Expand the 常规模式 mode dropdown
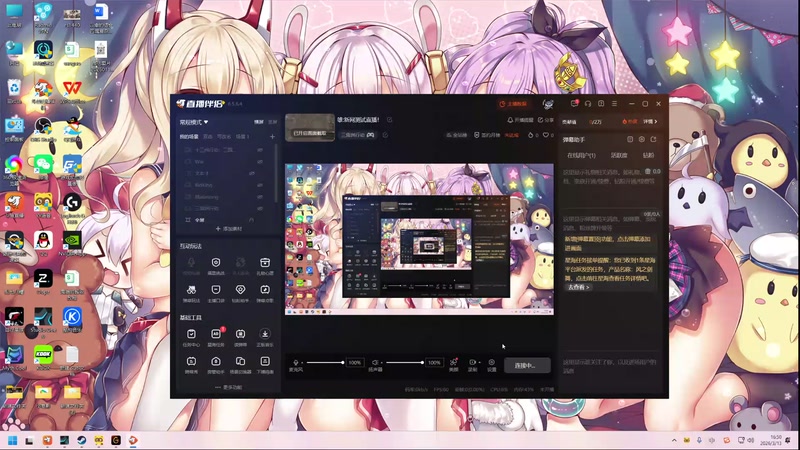 point(194,122)
